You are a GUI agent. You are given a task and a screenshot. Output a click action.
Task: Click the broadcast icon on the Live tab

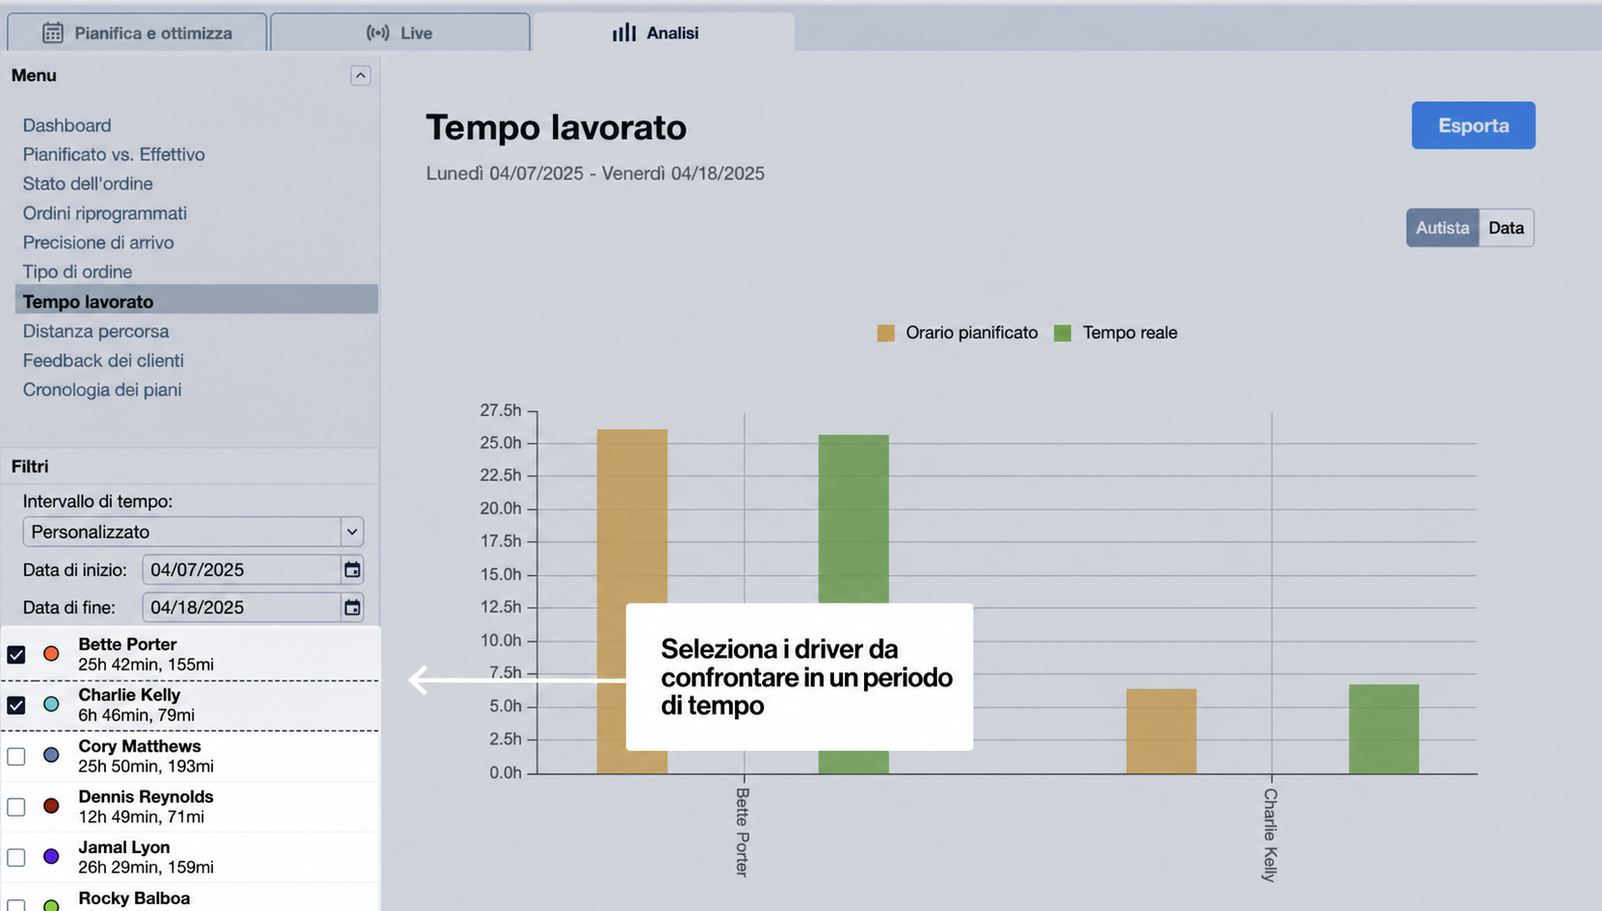click(x=378, y=33)
